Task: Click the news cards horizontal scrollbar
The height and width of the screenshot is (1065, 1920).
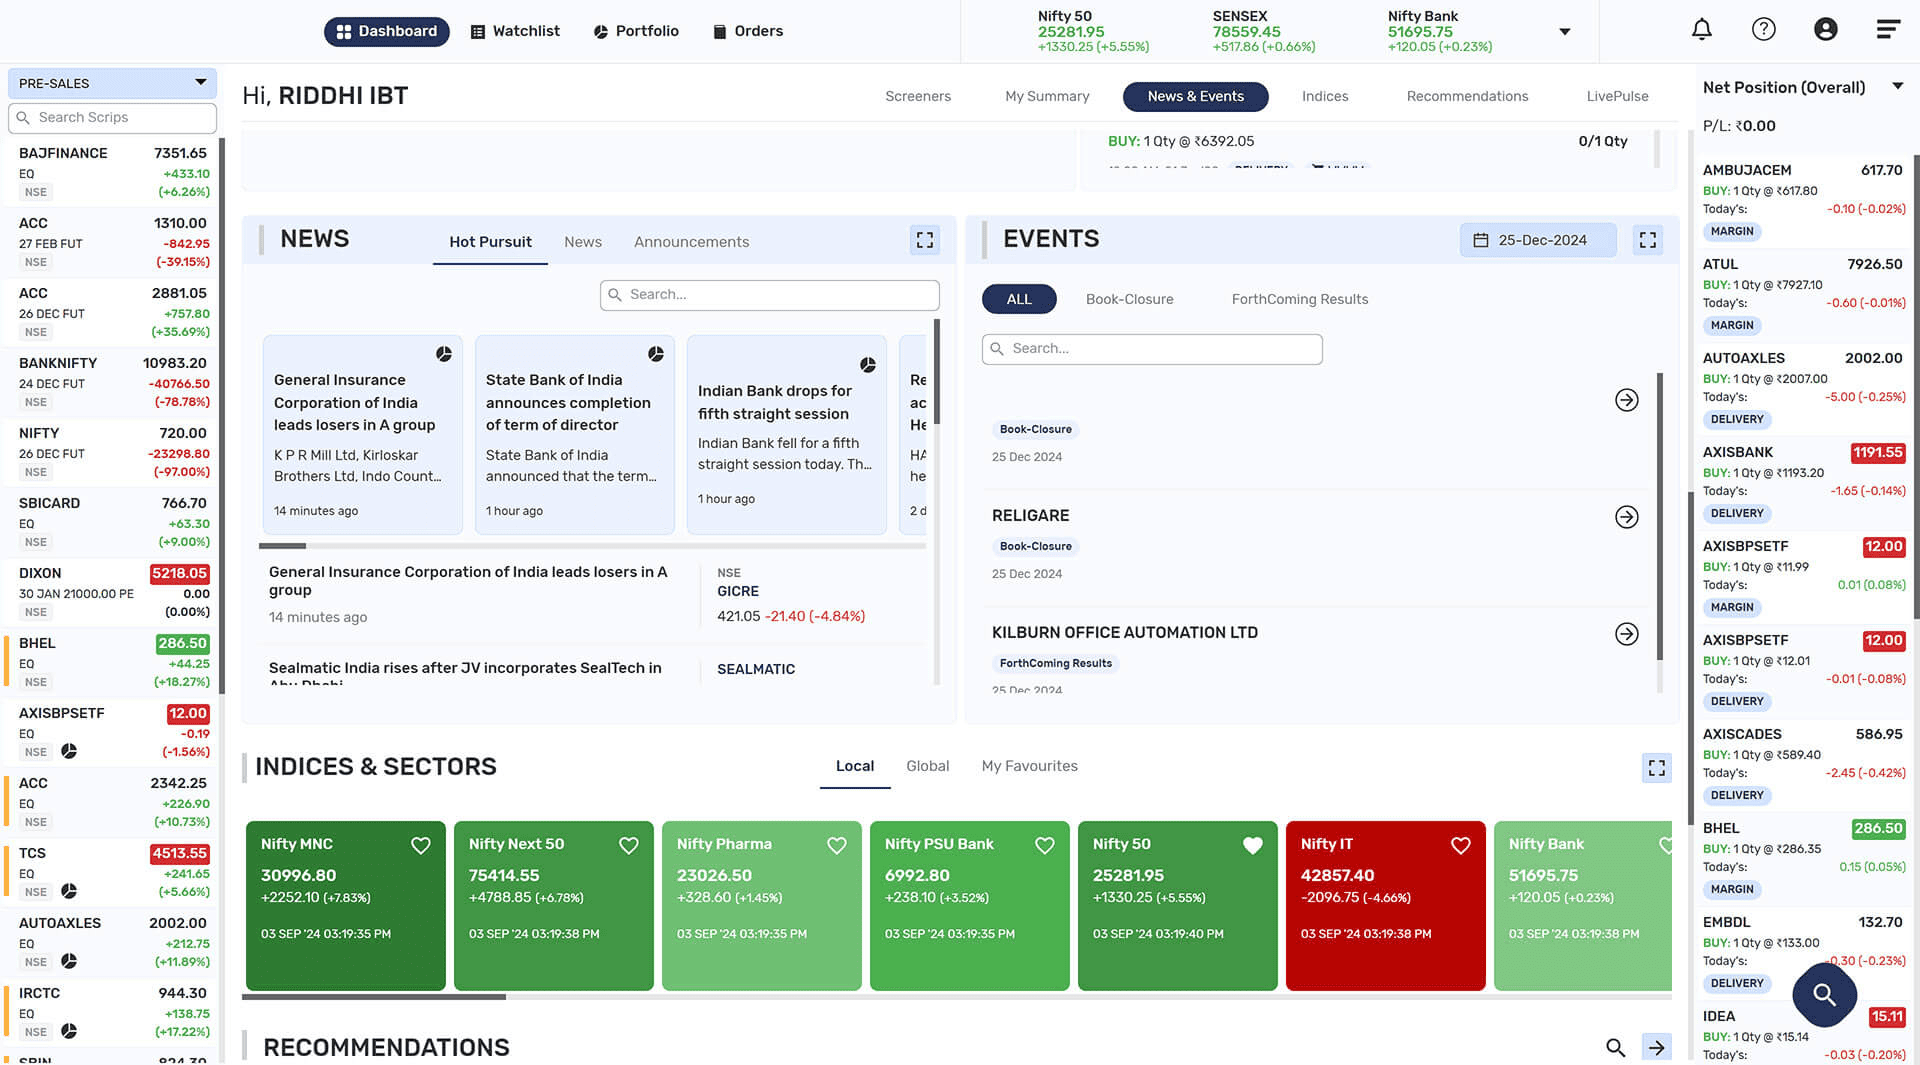Action: point(282,546)
